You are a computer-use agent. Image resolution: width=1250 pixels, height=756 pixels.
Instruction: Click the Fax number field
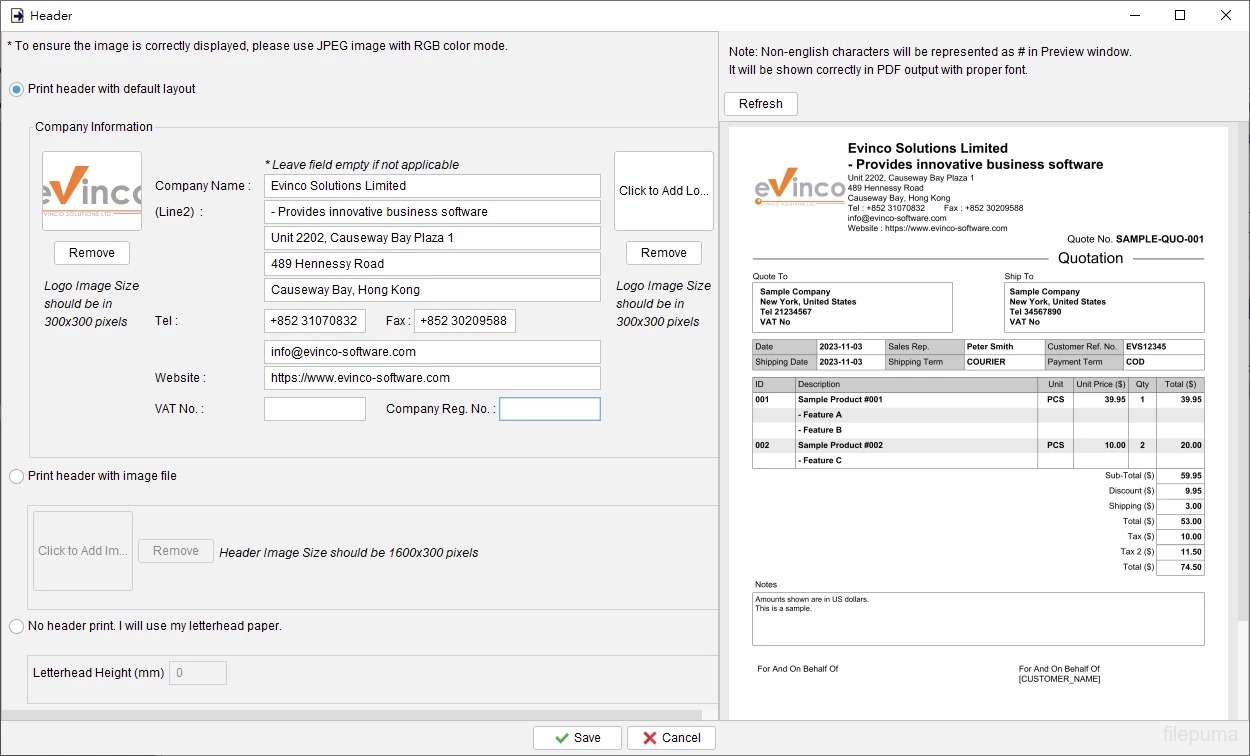coord(464,321)
